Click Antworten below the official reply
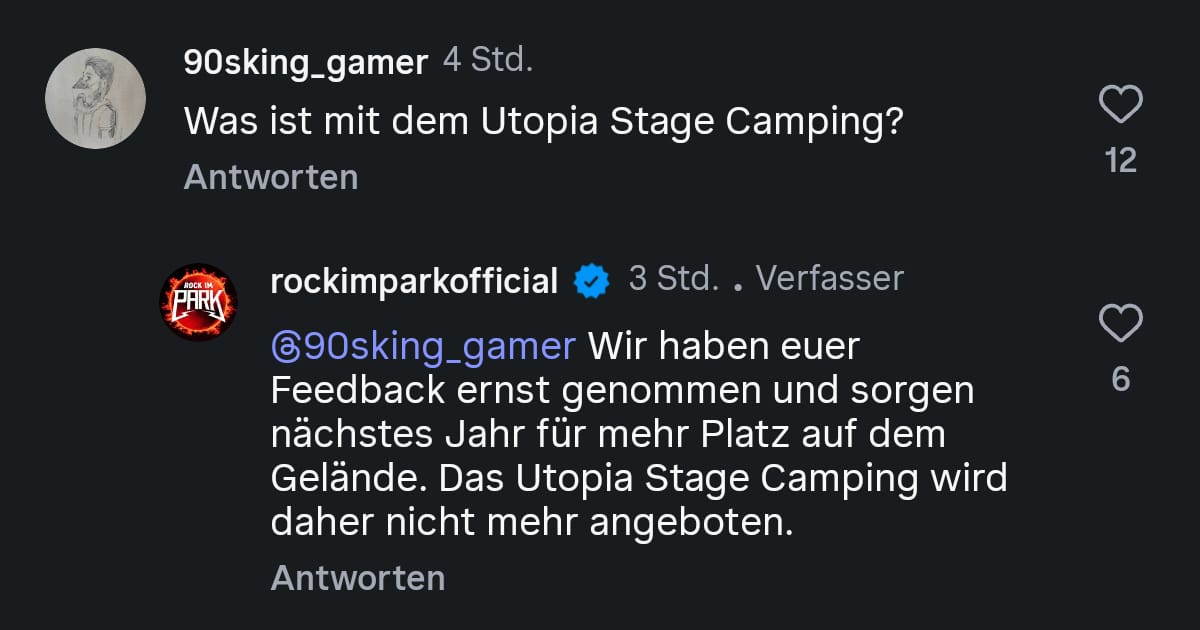This screenshot has height=630, width=1200. [357, 578]
